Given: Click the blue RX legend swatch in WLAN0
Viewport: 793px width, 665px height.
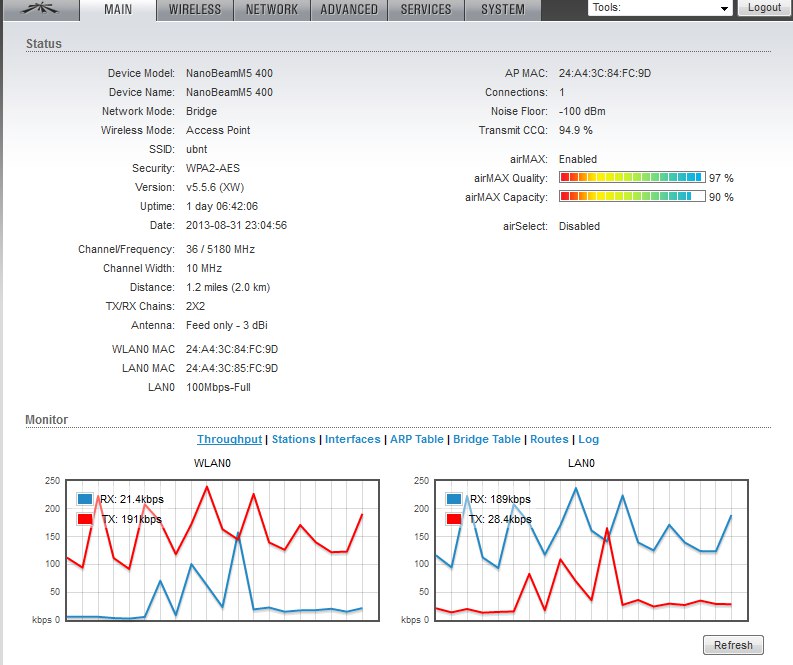Looking at the screenshot, I should pos(84,499).
